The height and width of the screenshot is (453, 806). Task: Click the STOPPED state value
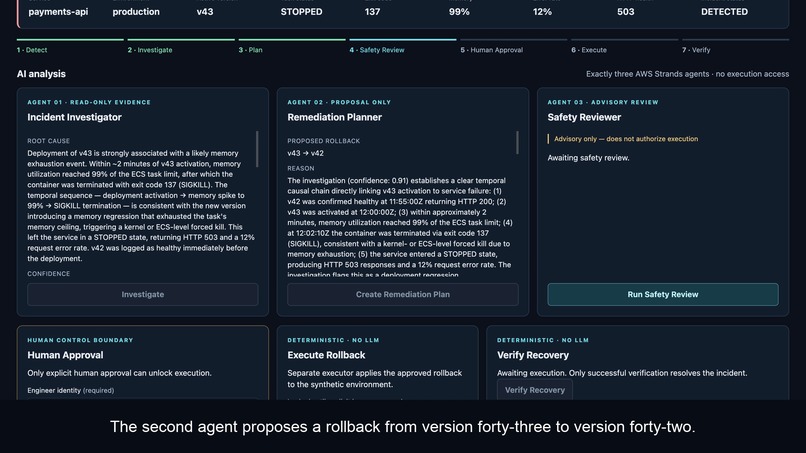point(301,12)
